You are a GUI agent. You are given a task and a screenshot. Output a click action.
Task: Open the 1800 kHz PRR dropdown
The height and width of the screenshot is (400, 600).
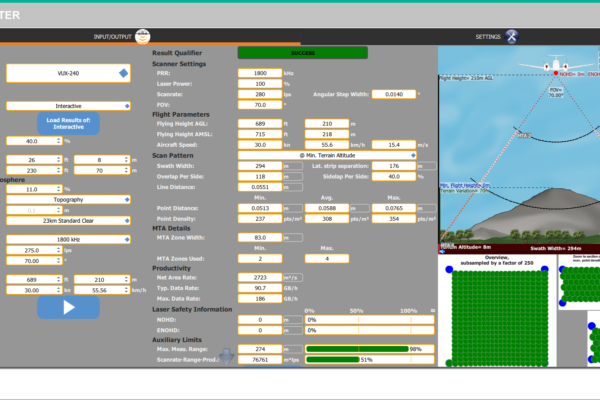coord(69,240)
